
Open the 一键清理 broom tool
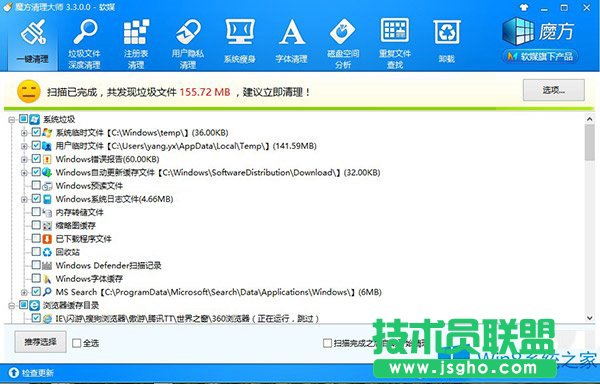tap(33, 42)
